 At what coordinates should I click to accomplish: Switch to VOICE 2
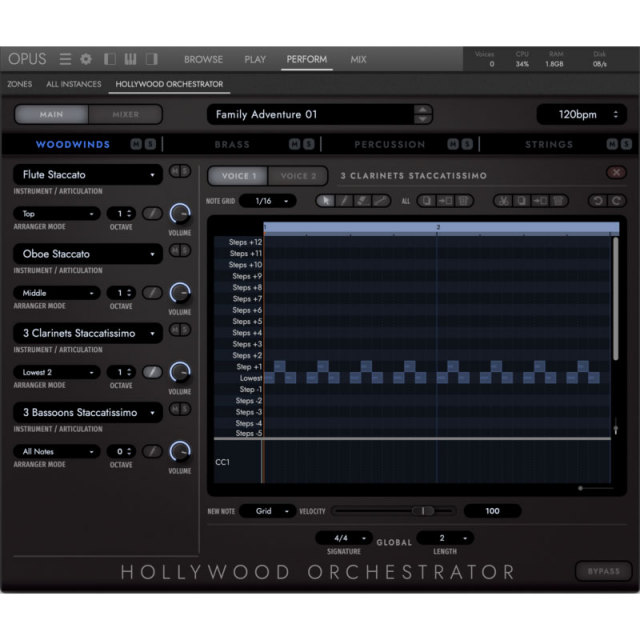(x=298, y=176)
